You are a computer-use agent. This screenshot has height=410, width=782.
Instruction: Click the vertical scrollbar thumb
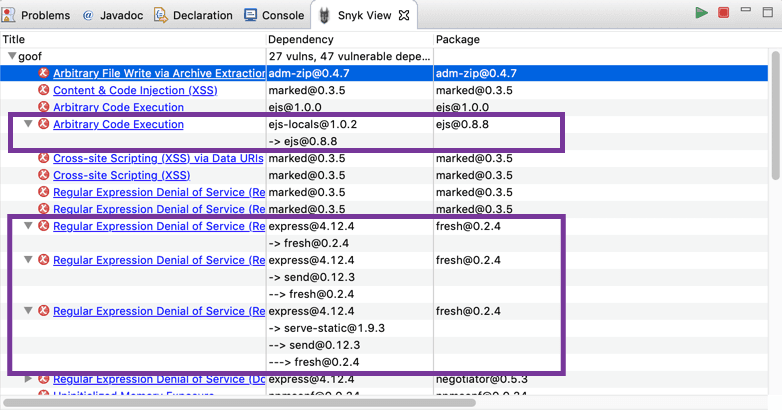776,115
